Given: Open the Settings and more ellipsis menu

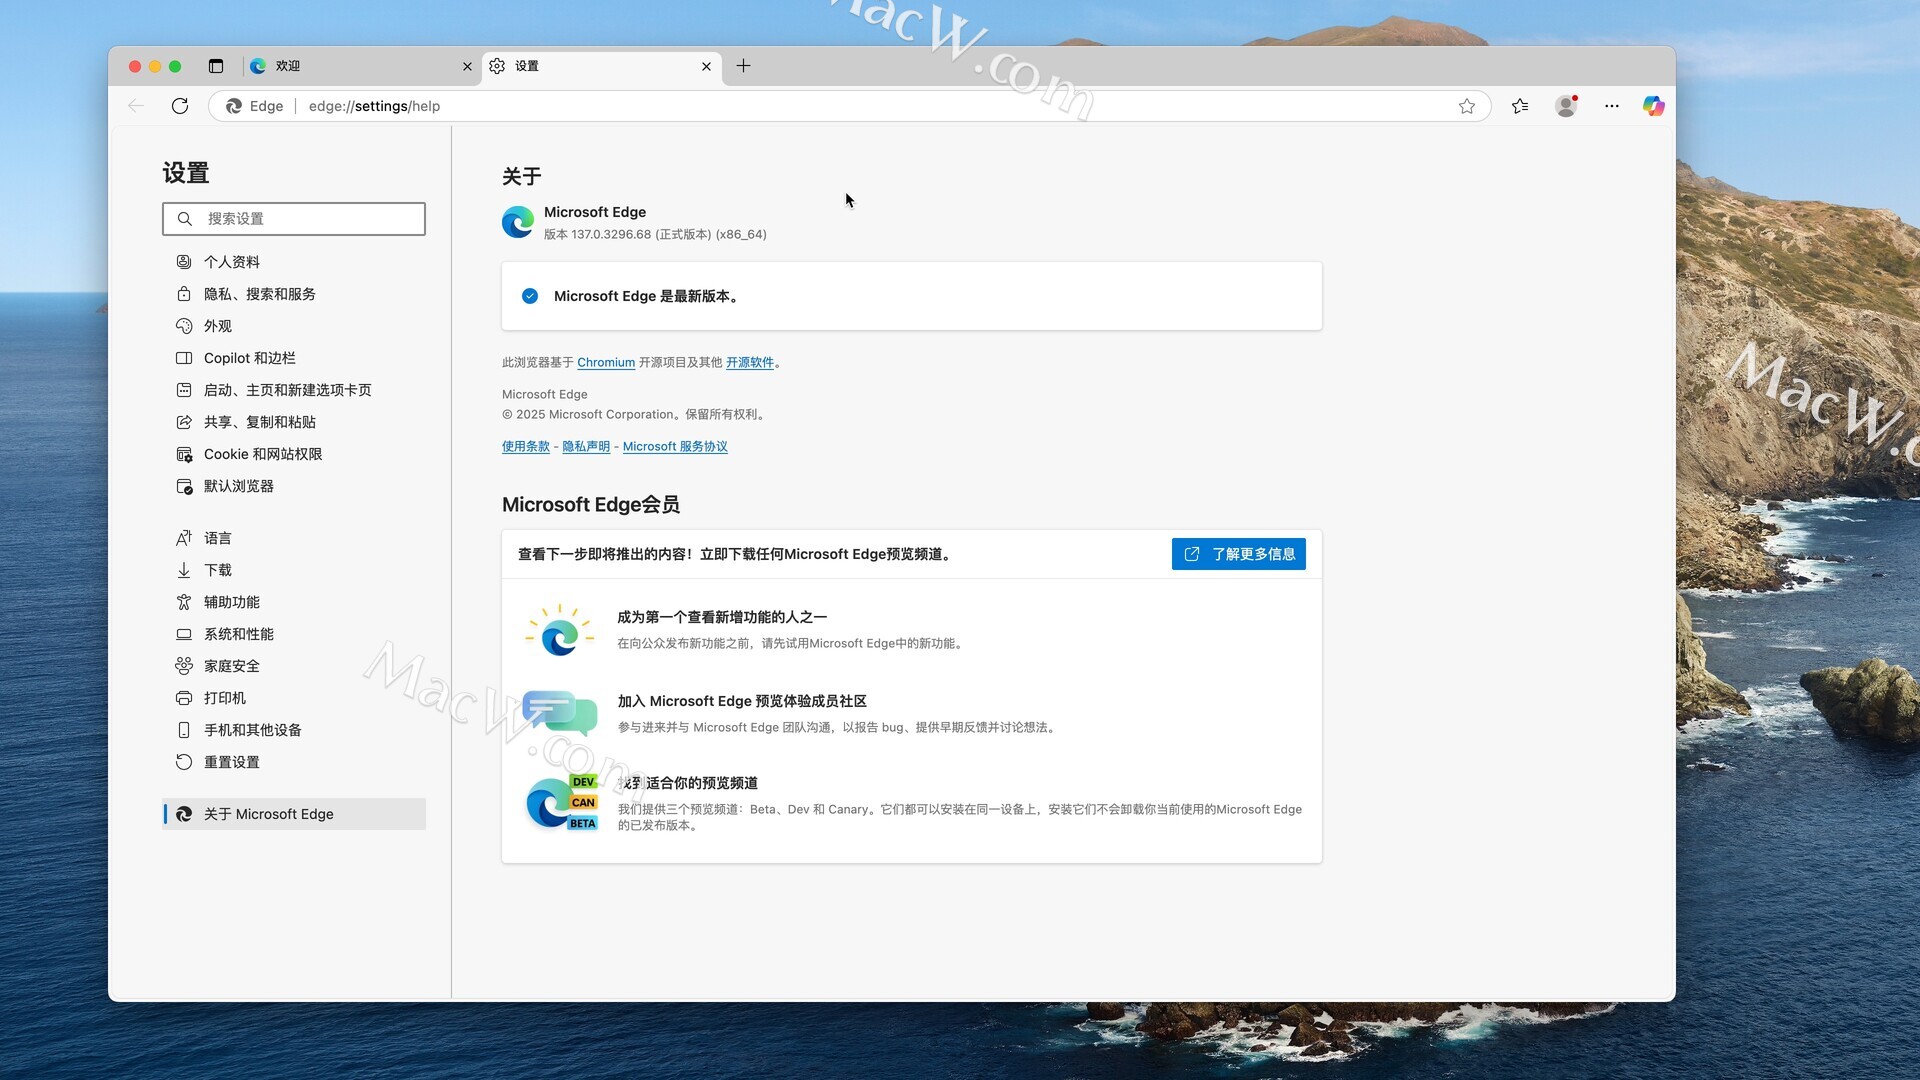Looking at the screenshot, I should (1612, 106).
